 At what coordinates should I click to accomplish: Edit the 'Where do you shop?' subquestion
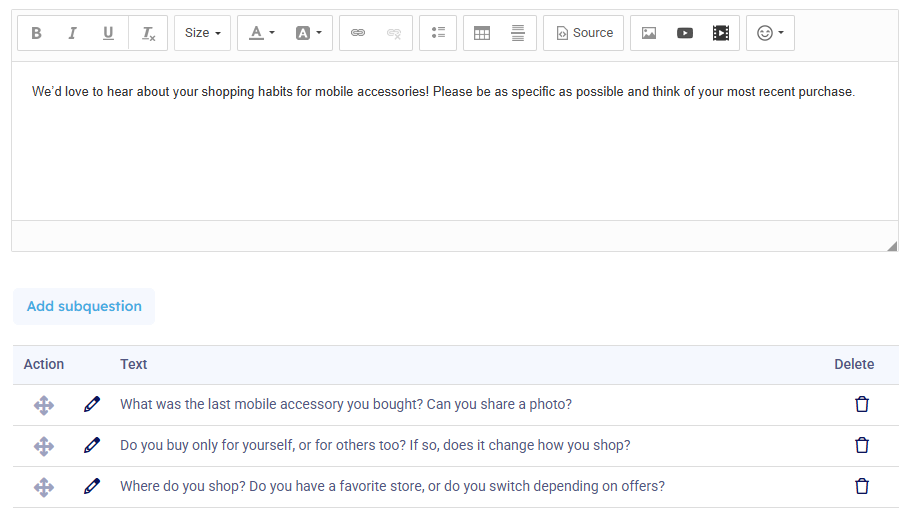[92, 486]
